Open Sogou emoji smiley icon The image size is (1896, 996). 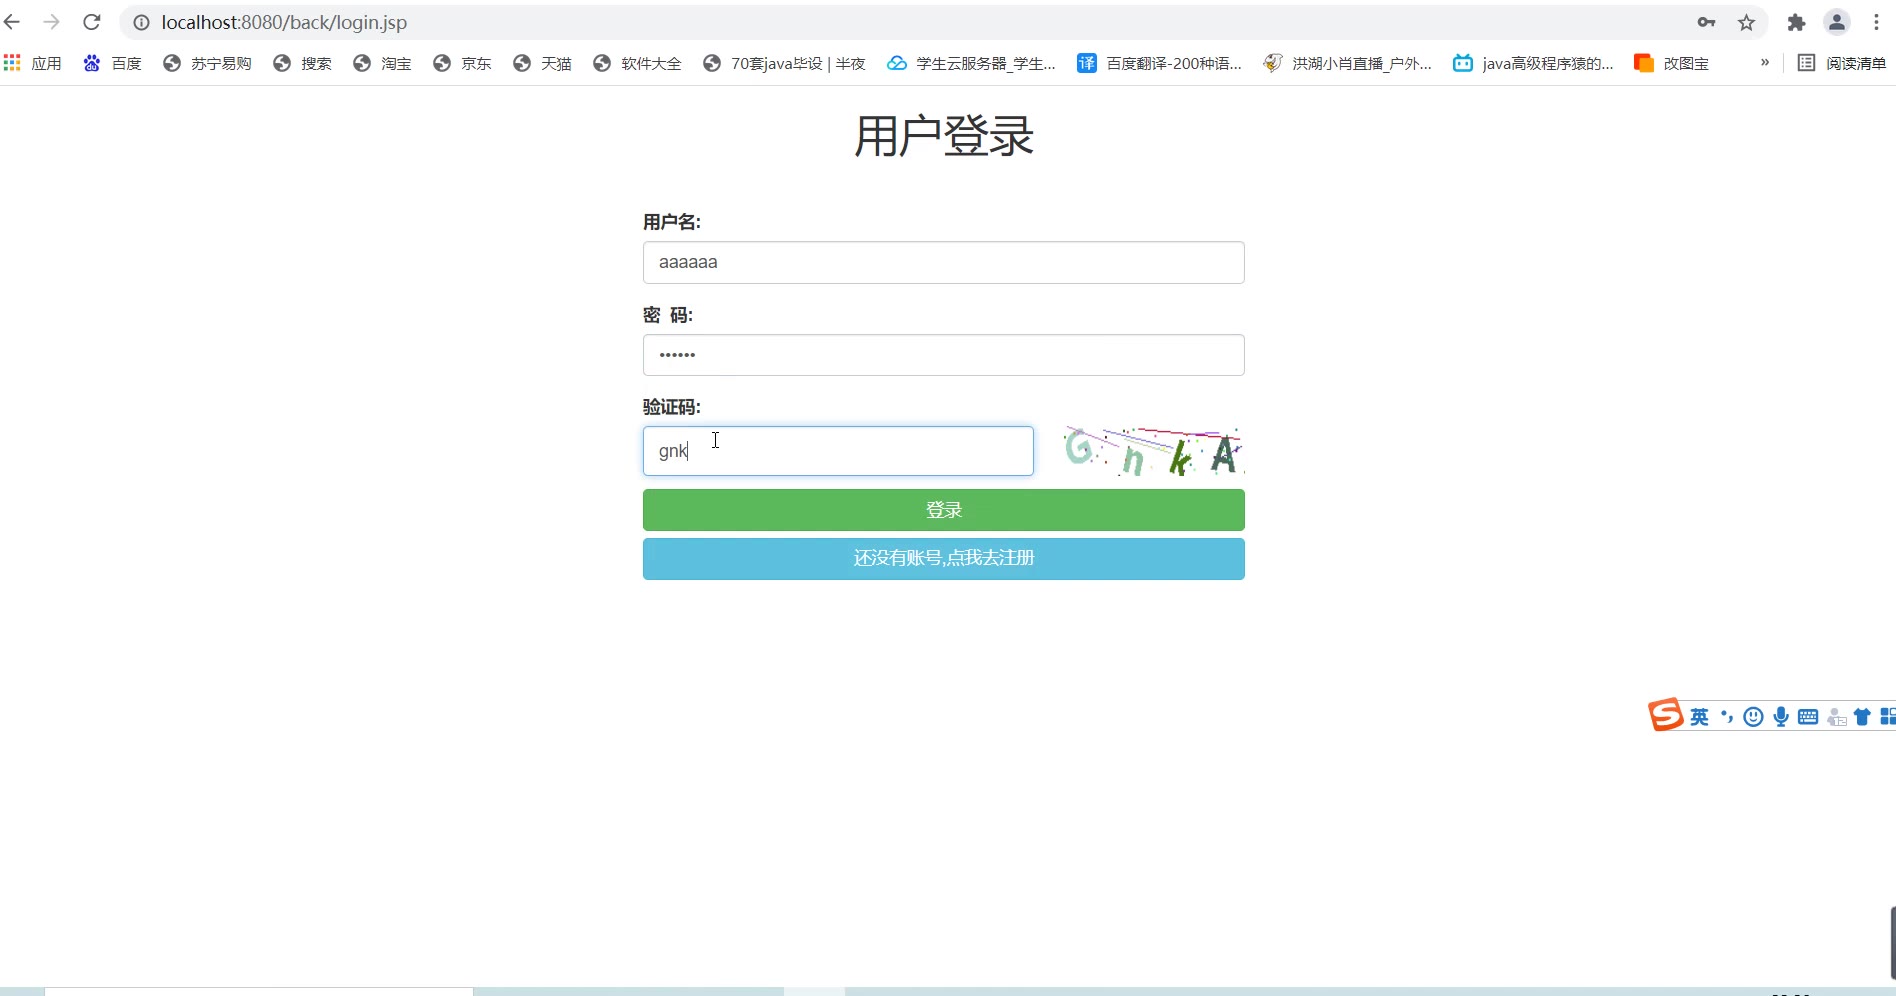1753,717
